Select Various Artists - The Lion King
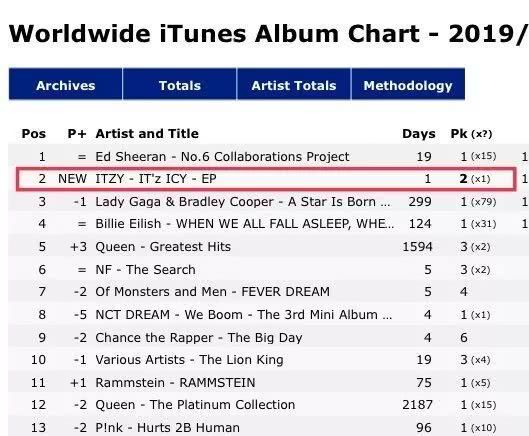529x436 pixels. tap(189, 360)
